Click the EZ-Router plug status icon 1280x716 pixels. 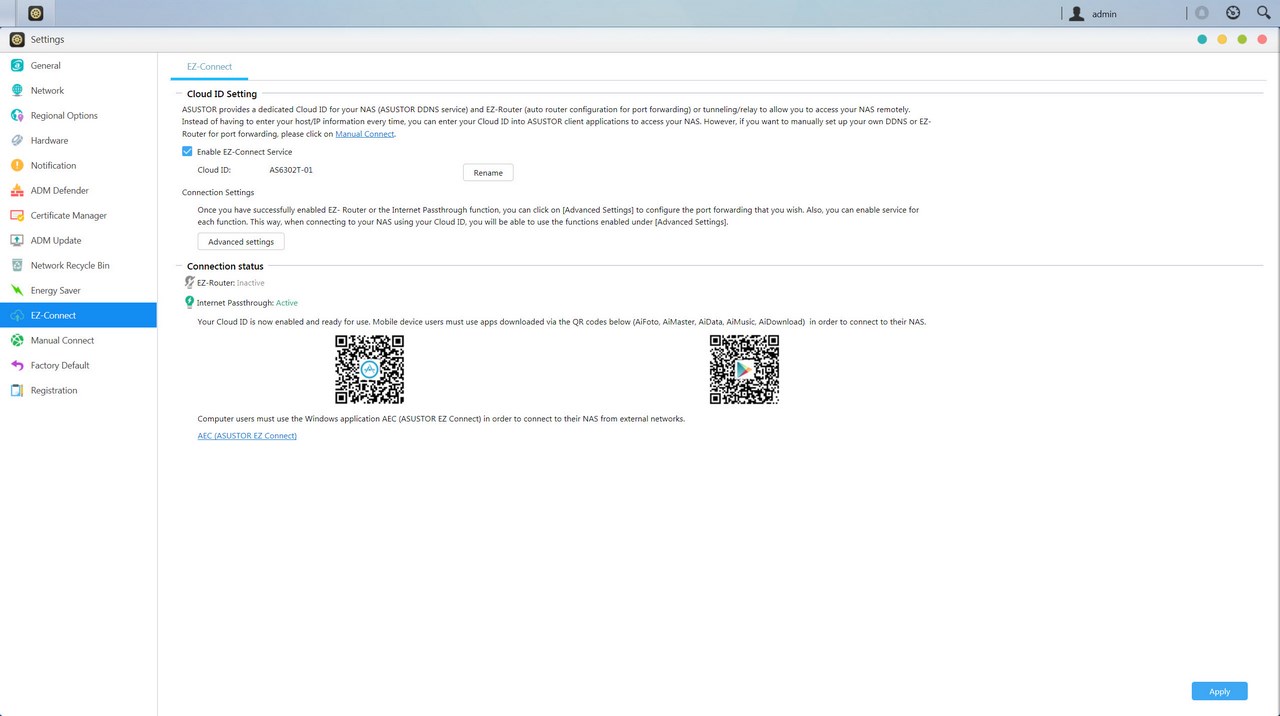click(189, 283)
